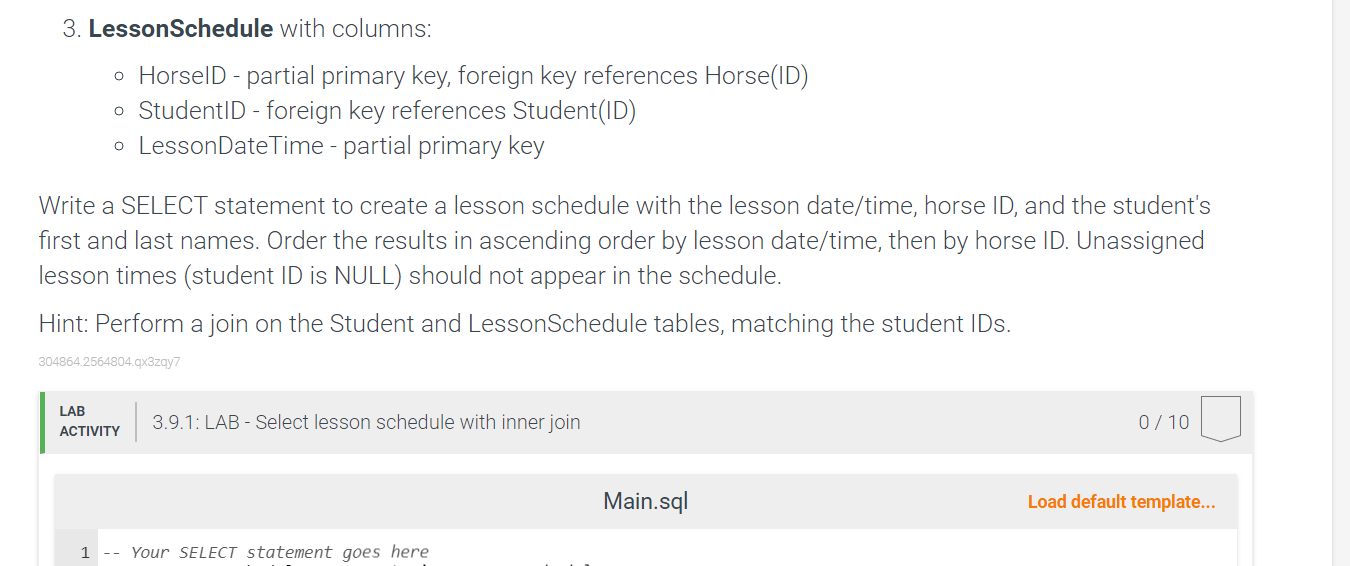1350x566 pixels.
Task: Click the LessonDateTime bullet item
Action: [x=341, y=146]
